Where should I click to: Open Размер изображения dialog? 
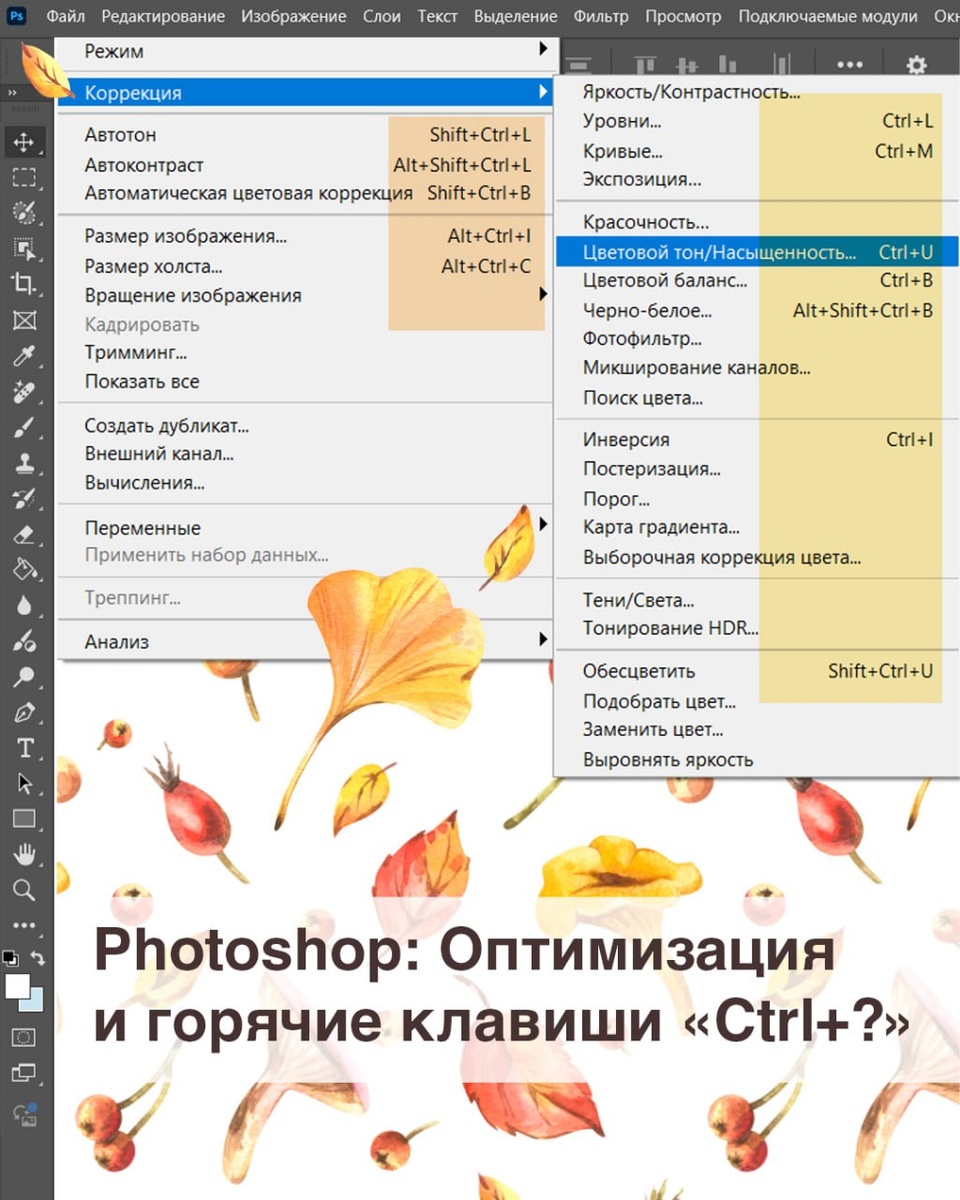[305, 237]
